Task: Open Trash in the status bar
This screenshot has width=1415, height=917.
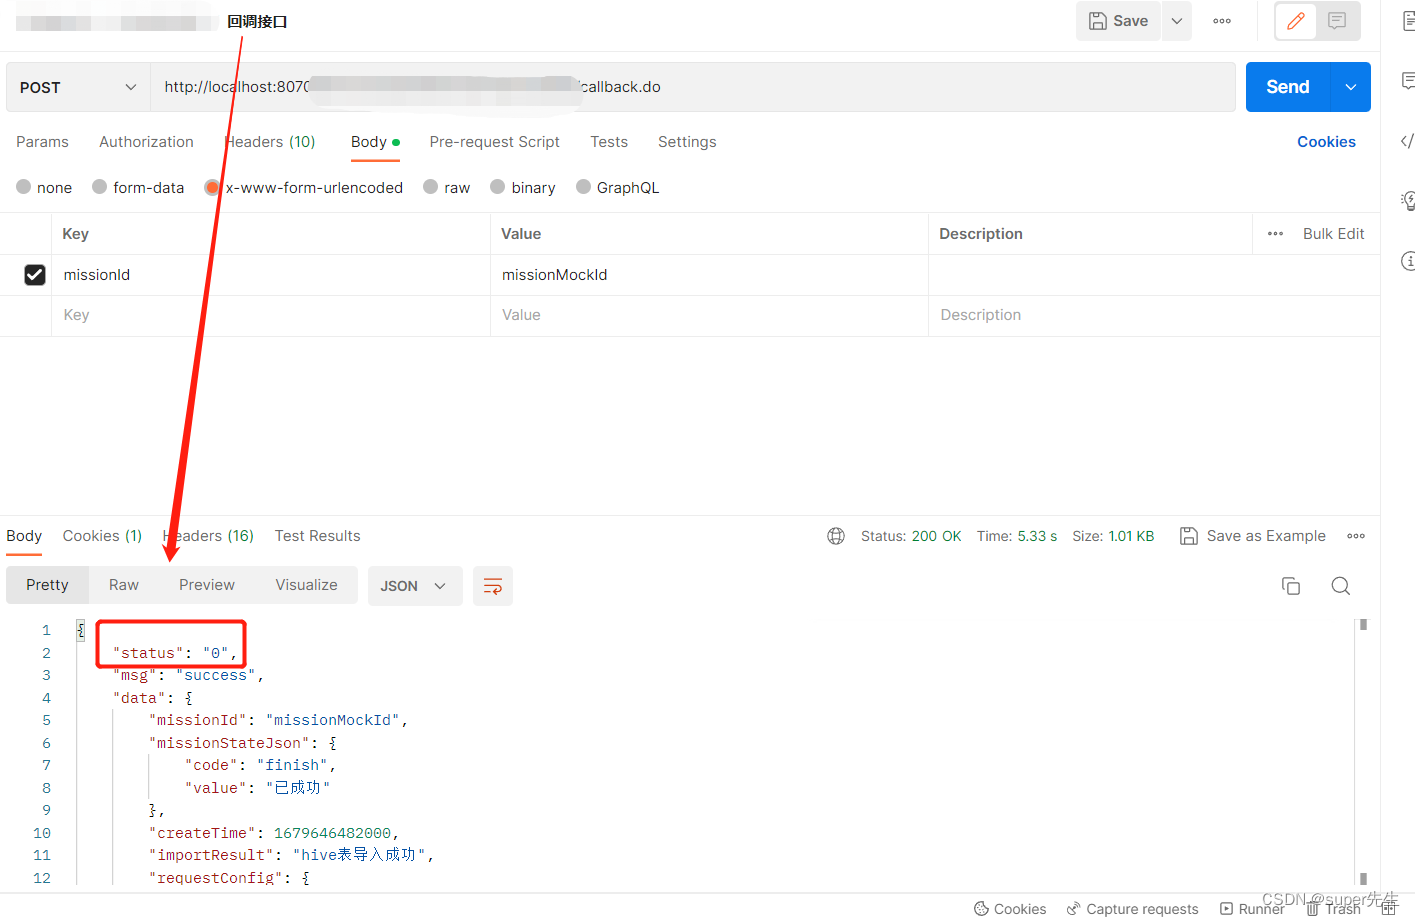Action: 1333,908
